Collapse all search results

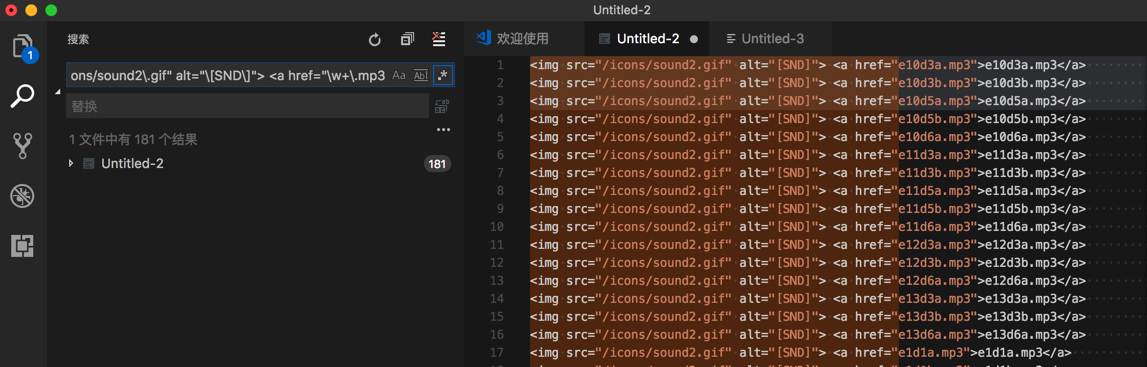point(407,39)
